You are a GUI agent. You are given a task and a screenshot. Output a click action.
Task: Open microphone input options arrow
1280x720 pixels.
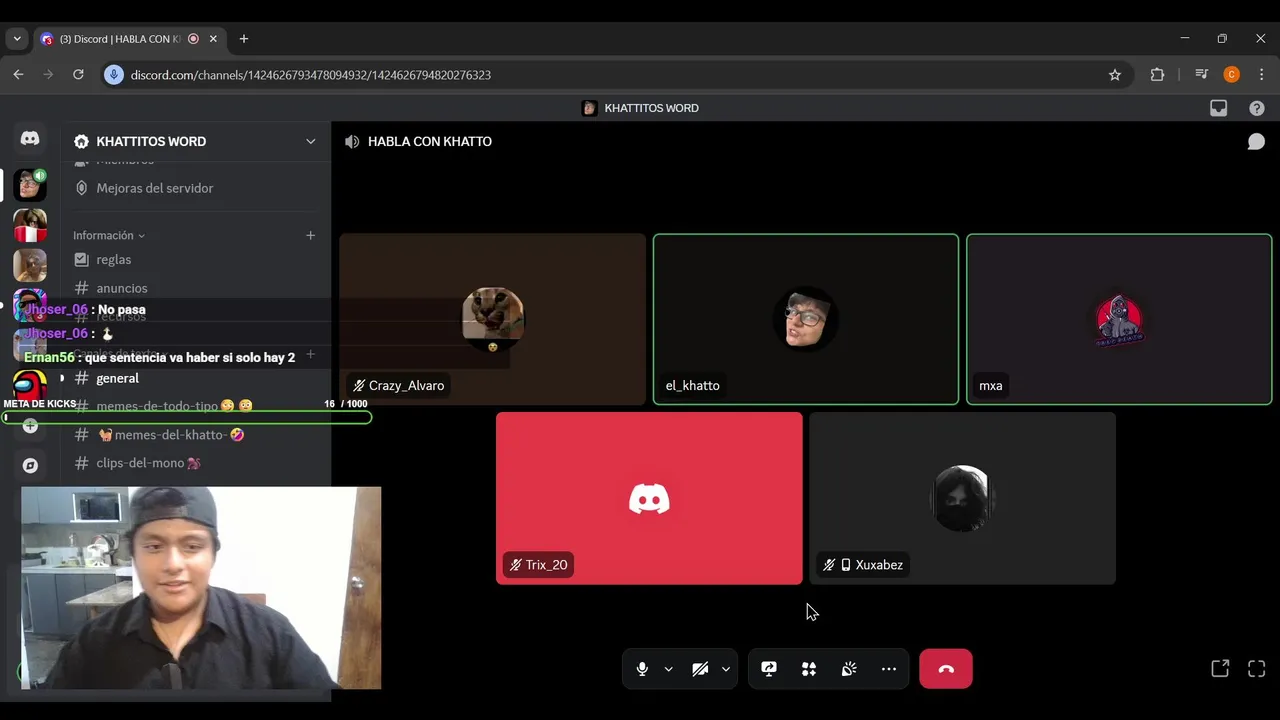click(x=668, y=669)
